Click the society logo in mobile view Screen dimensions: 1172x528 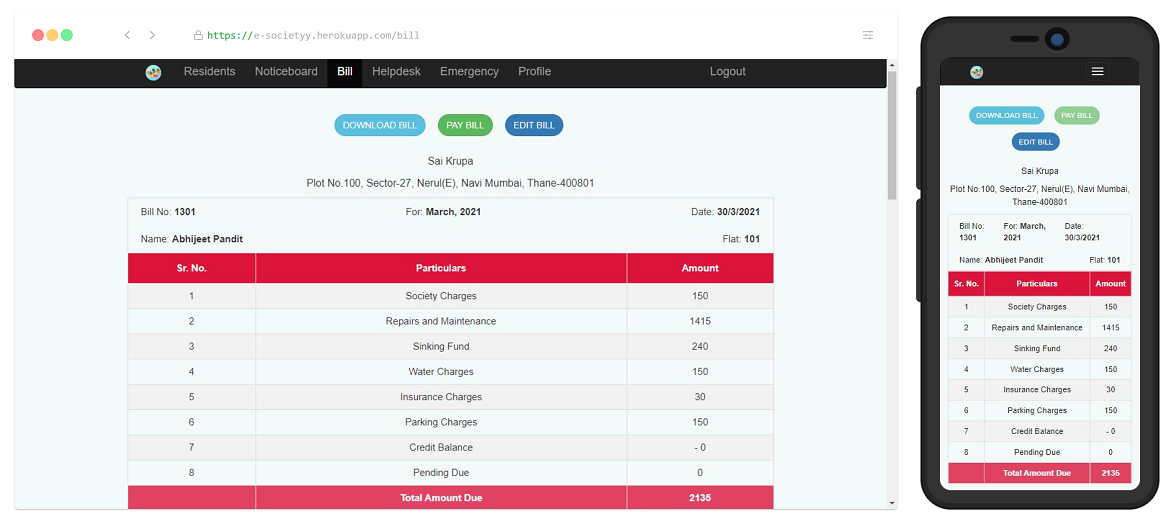[976, 72]
